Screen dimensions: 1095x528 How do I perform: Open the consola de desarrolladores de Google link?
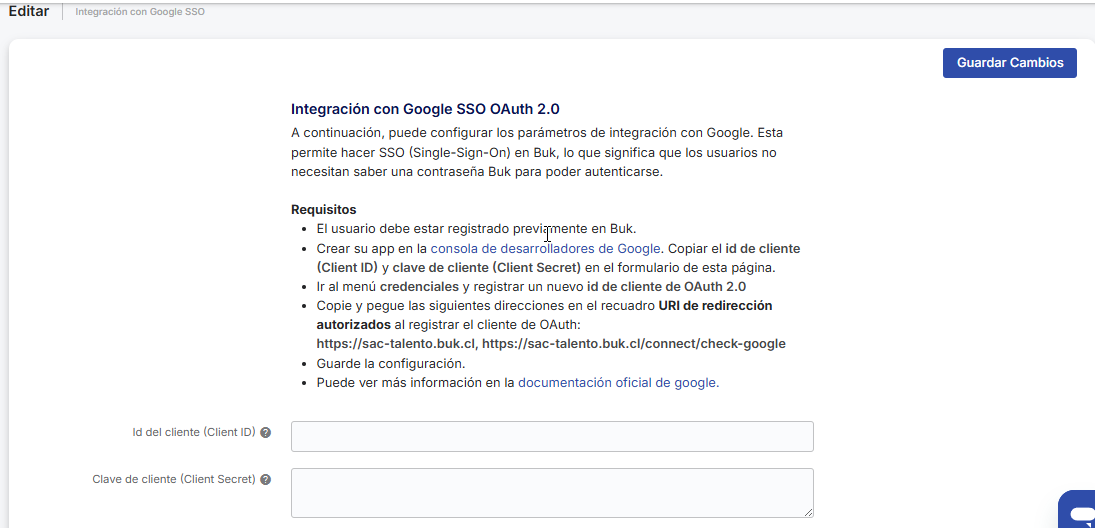545,249
